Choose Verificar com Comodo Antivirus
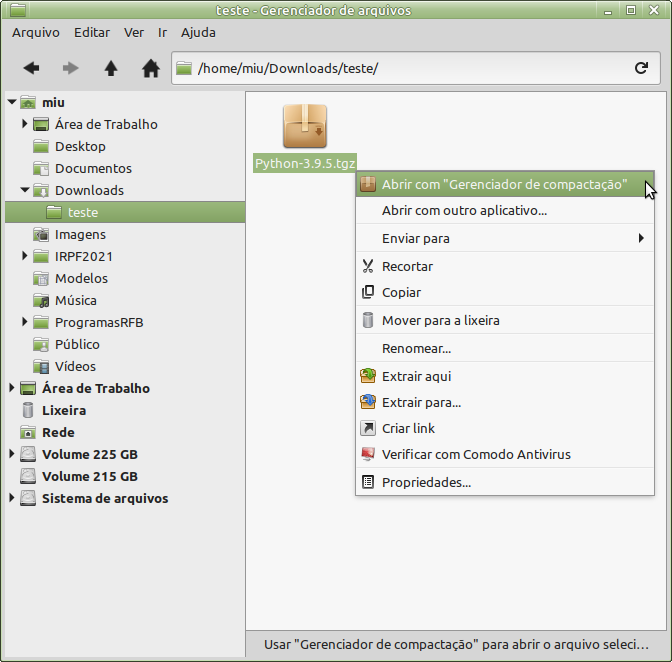This screenshot has width=672, height=662. (505, 454)
